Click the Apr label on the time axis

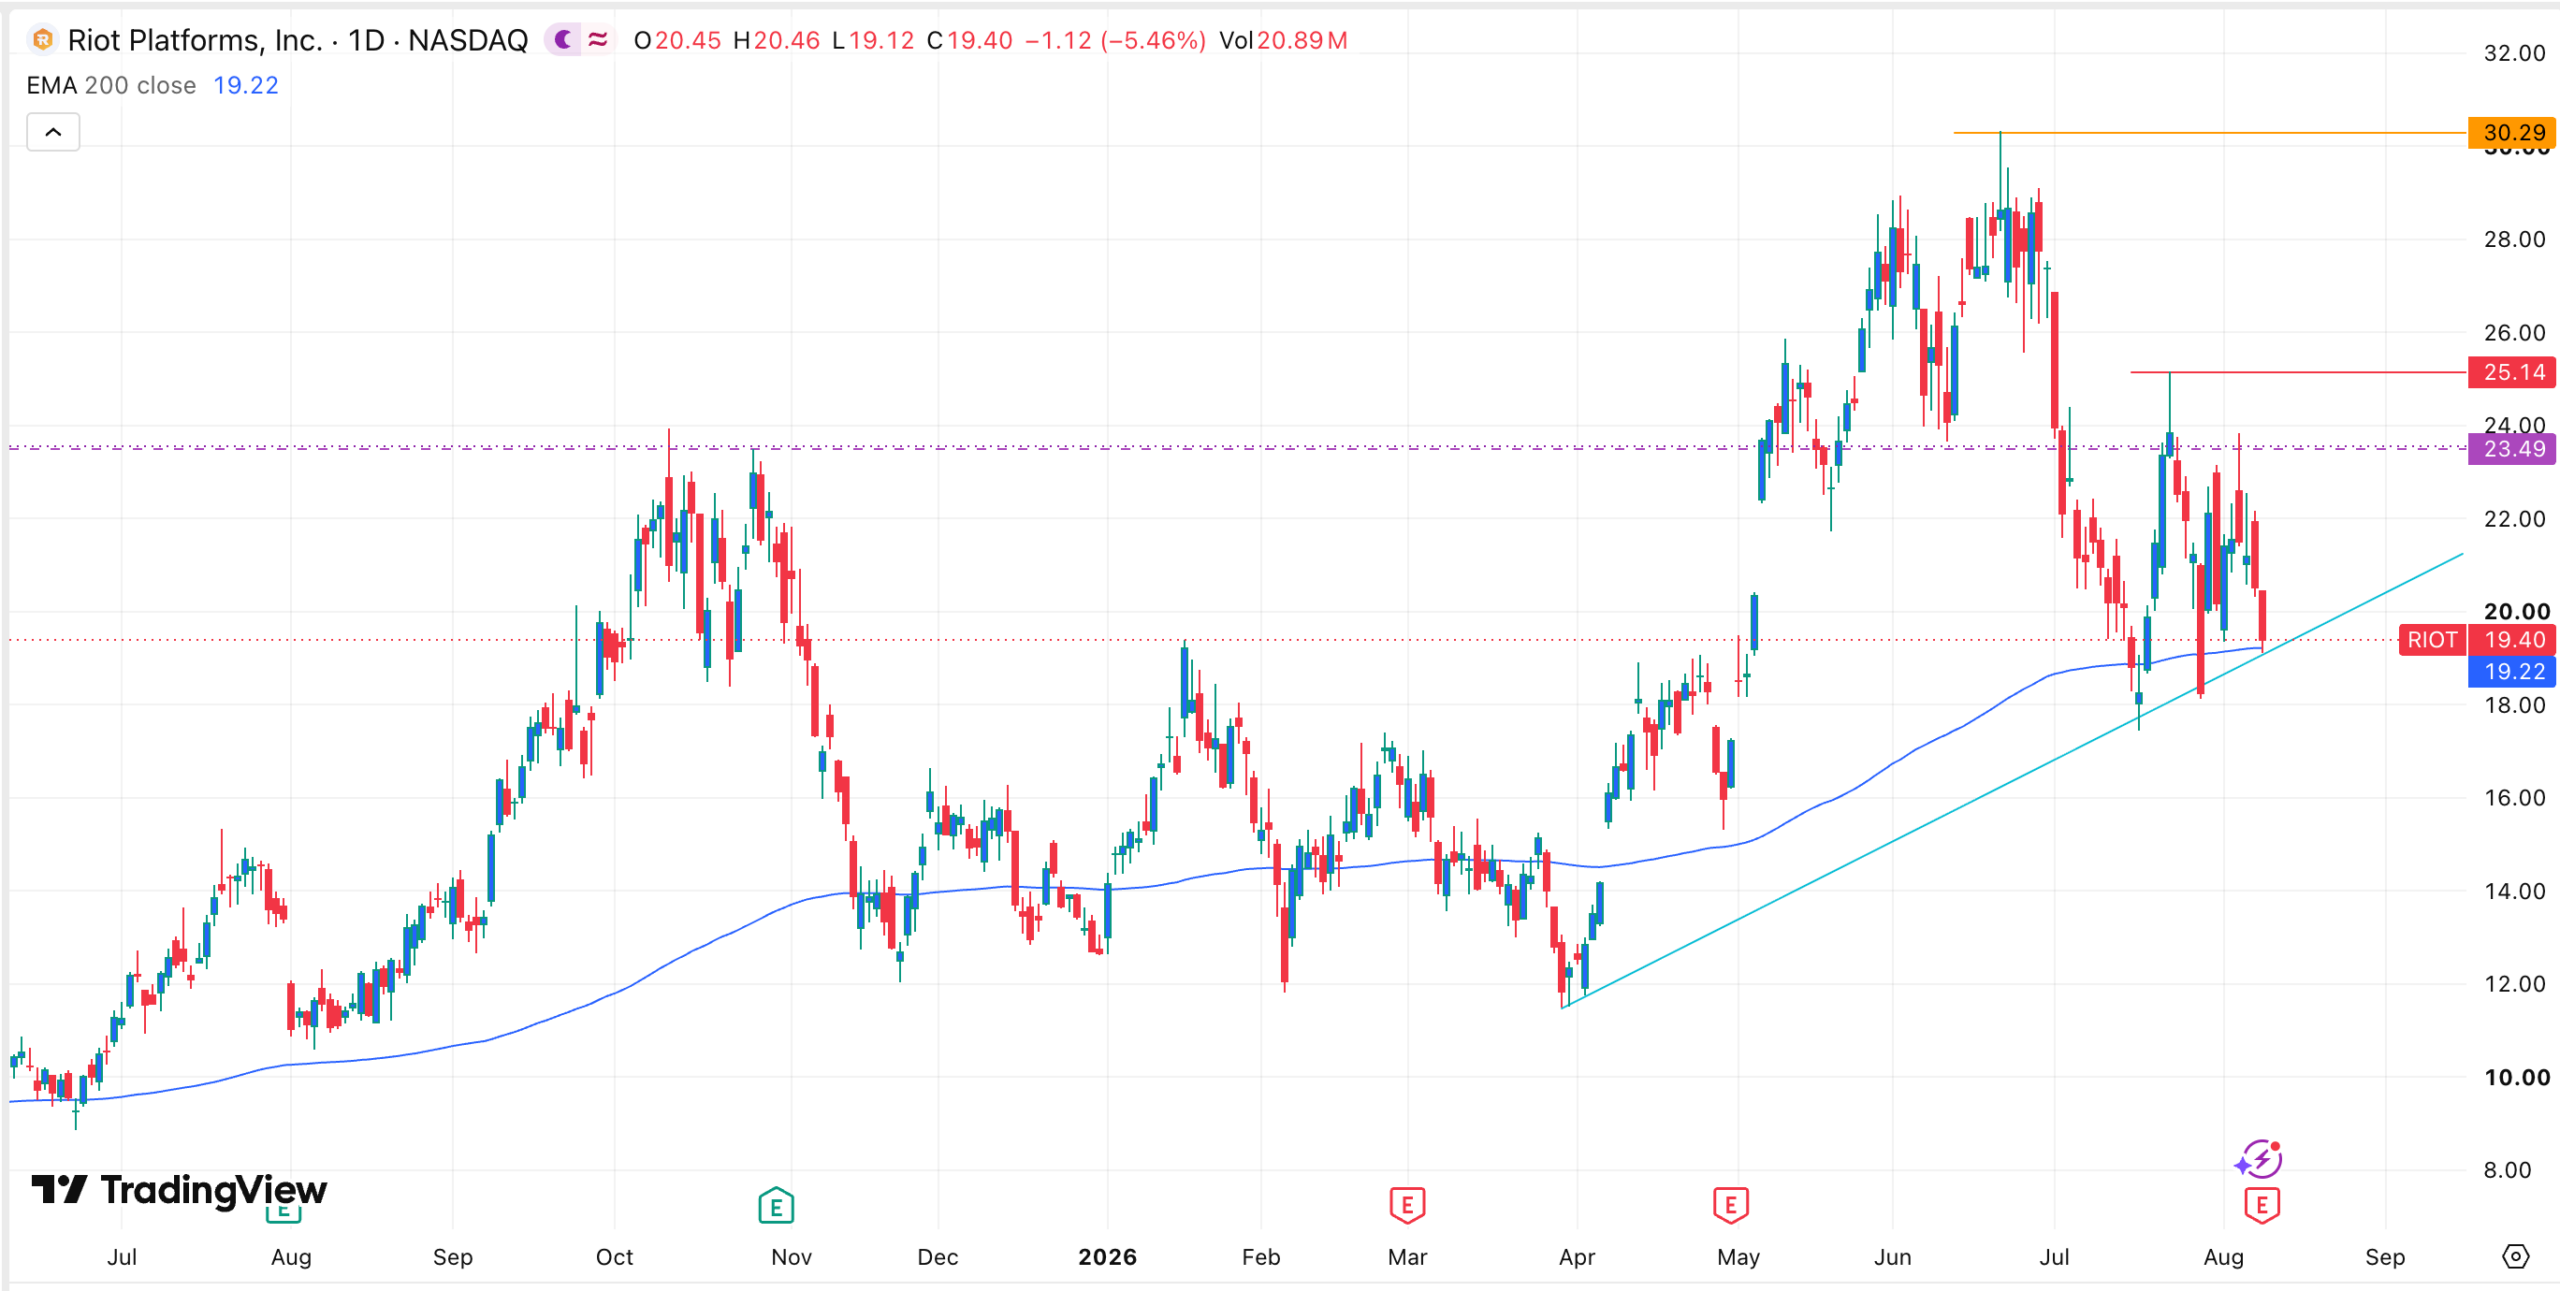1577,1257
